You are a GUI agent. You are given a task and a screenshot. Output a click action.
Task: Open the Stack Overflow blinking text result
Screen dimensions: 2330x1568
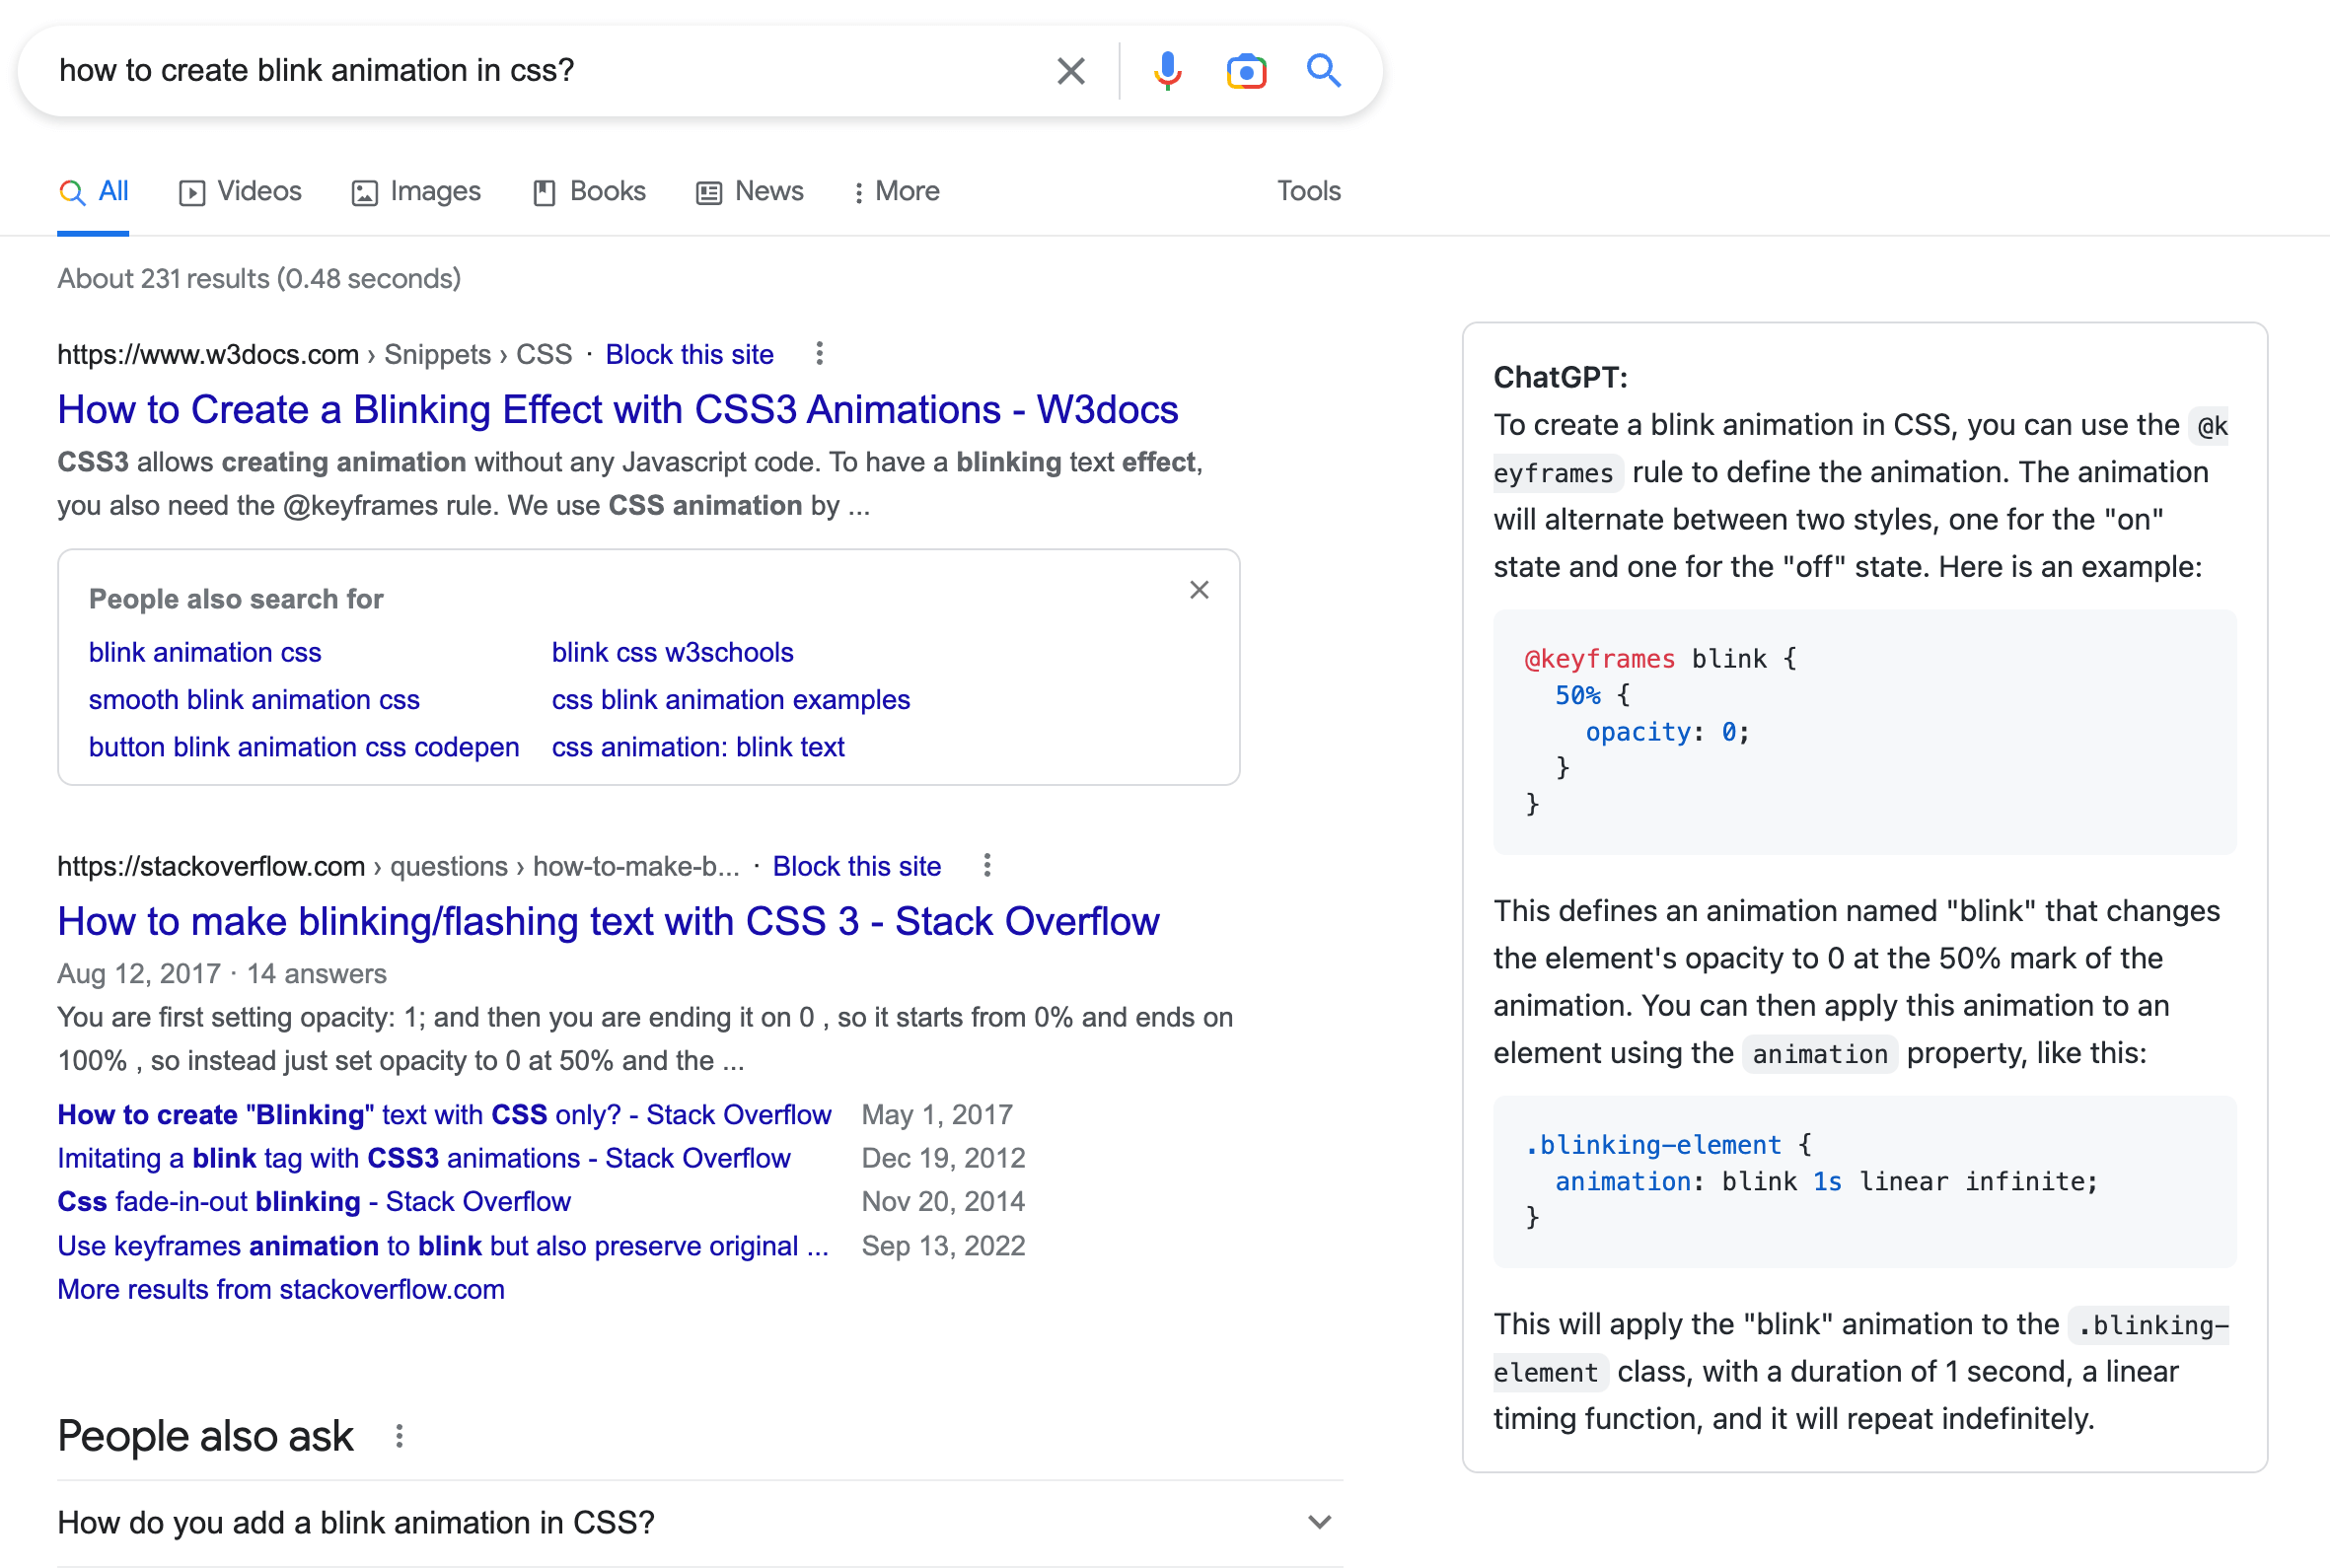(608, 921)
